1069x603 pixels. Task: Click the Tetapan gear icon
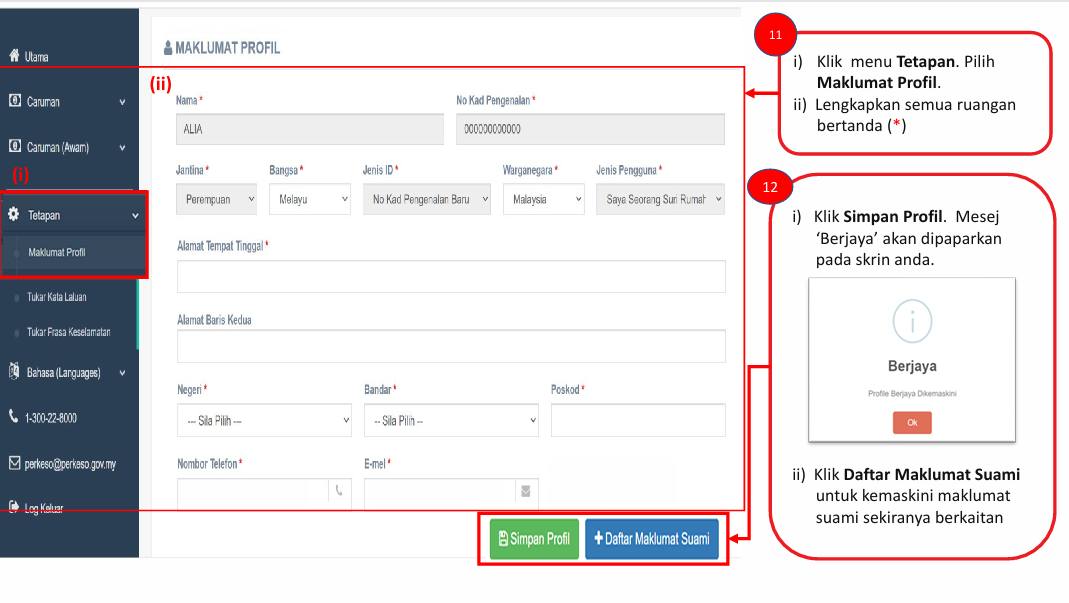[14, 215]
